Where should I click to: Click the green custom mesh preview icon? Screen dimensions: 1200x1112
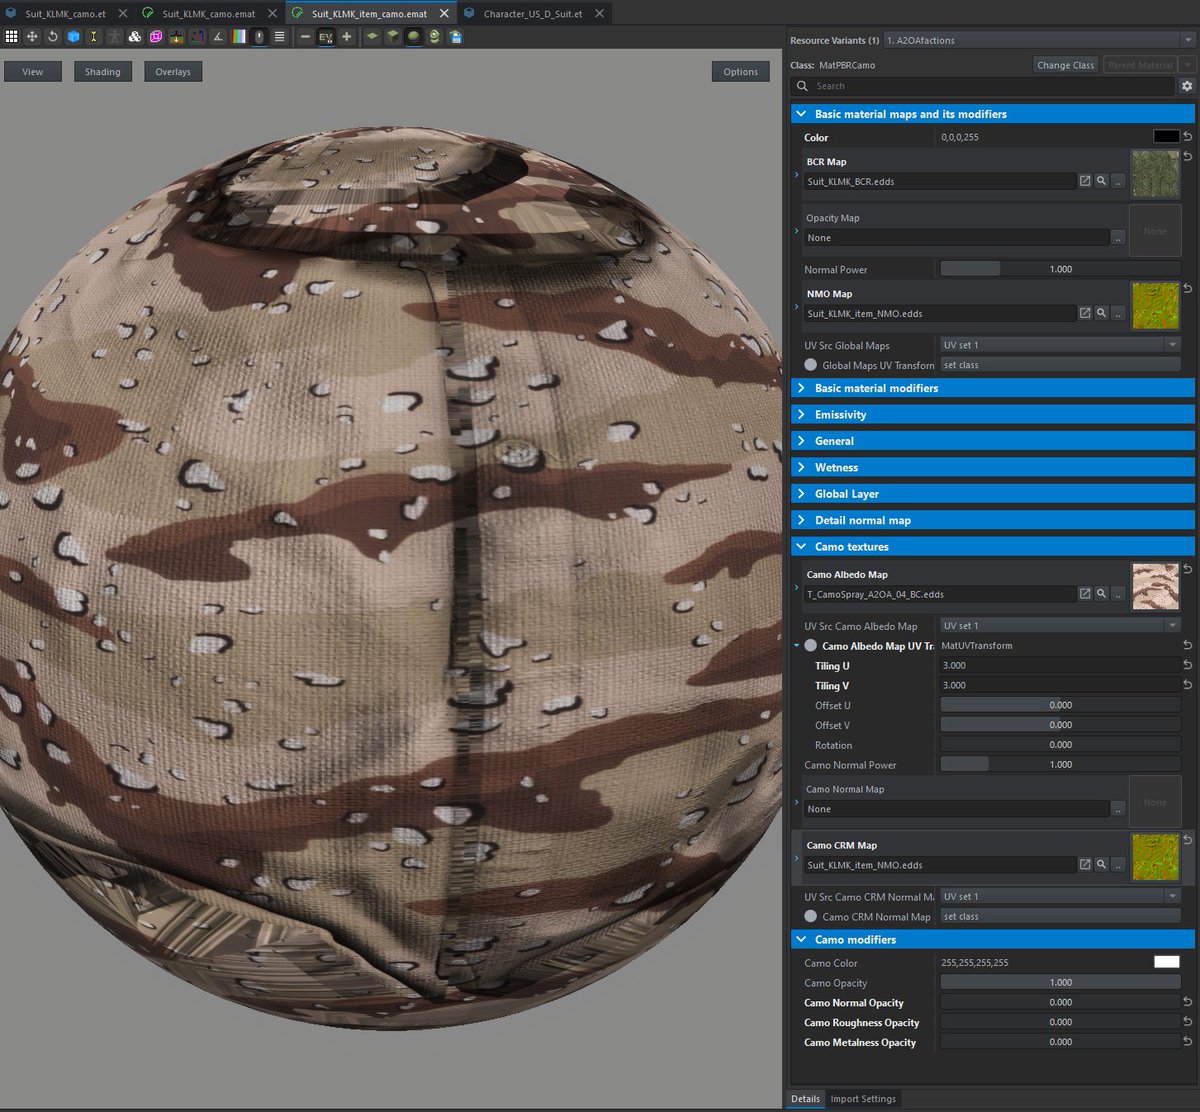pos(434,36)
